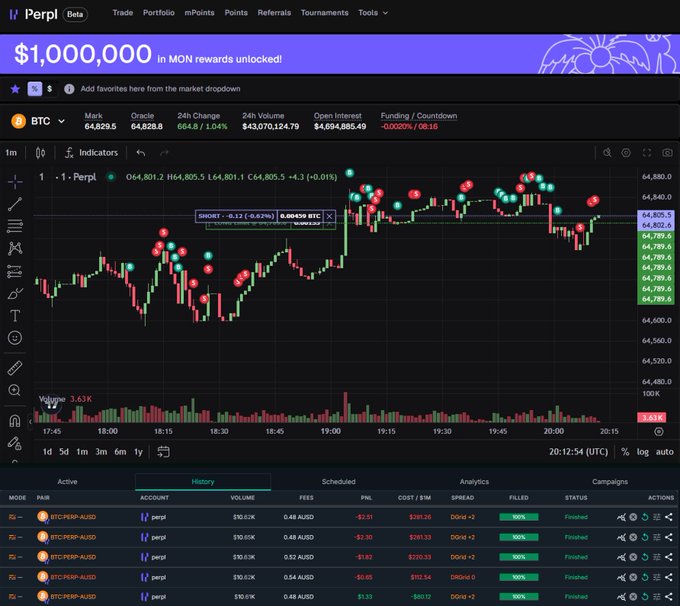680x606 pixels.
Task: Click the $1,000,000 MON rewards banner
Action: 340,54
